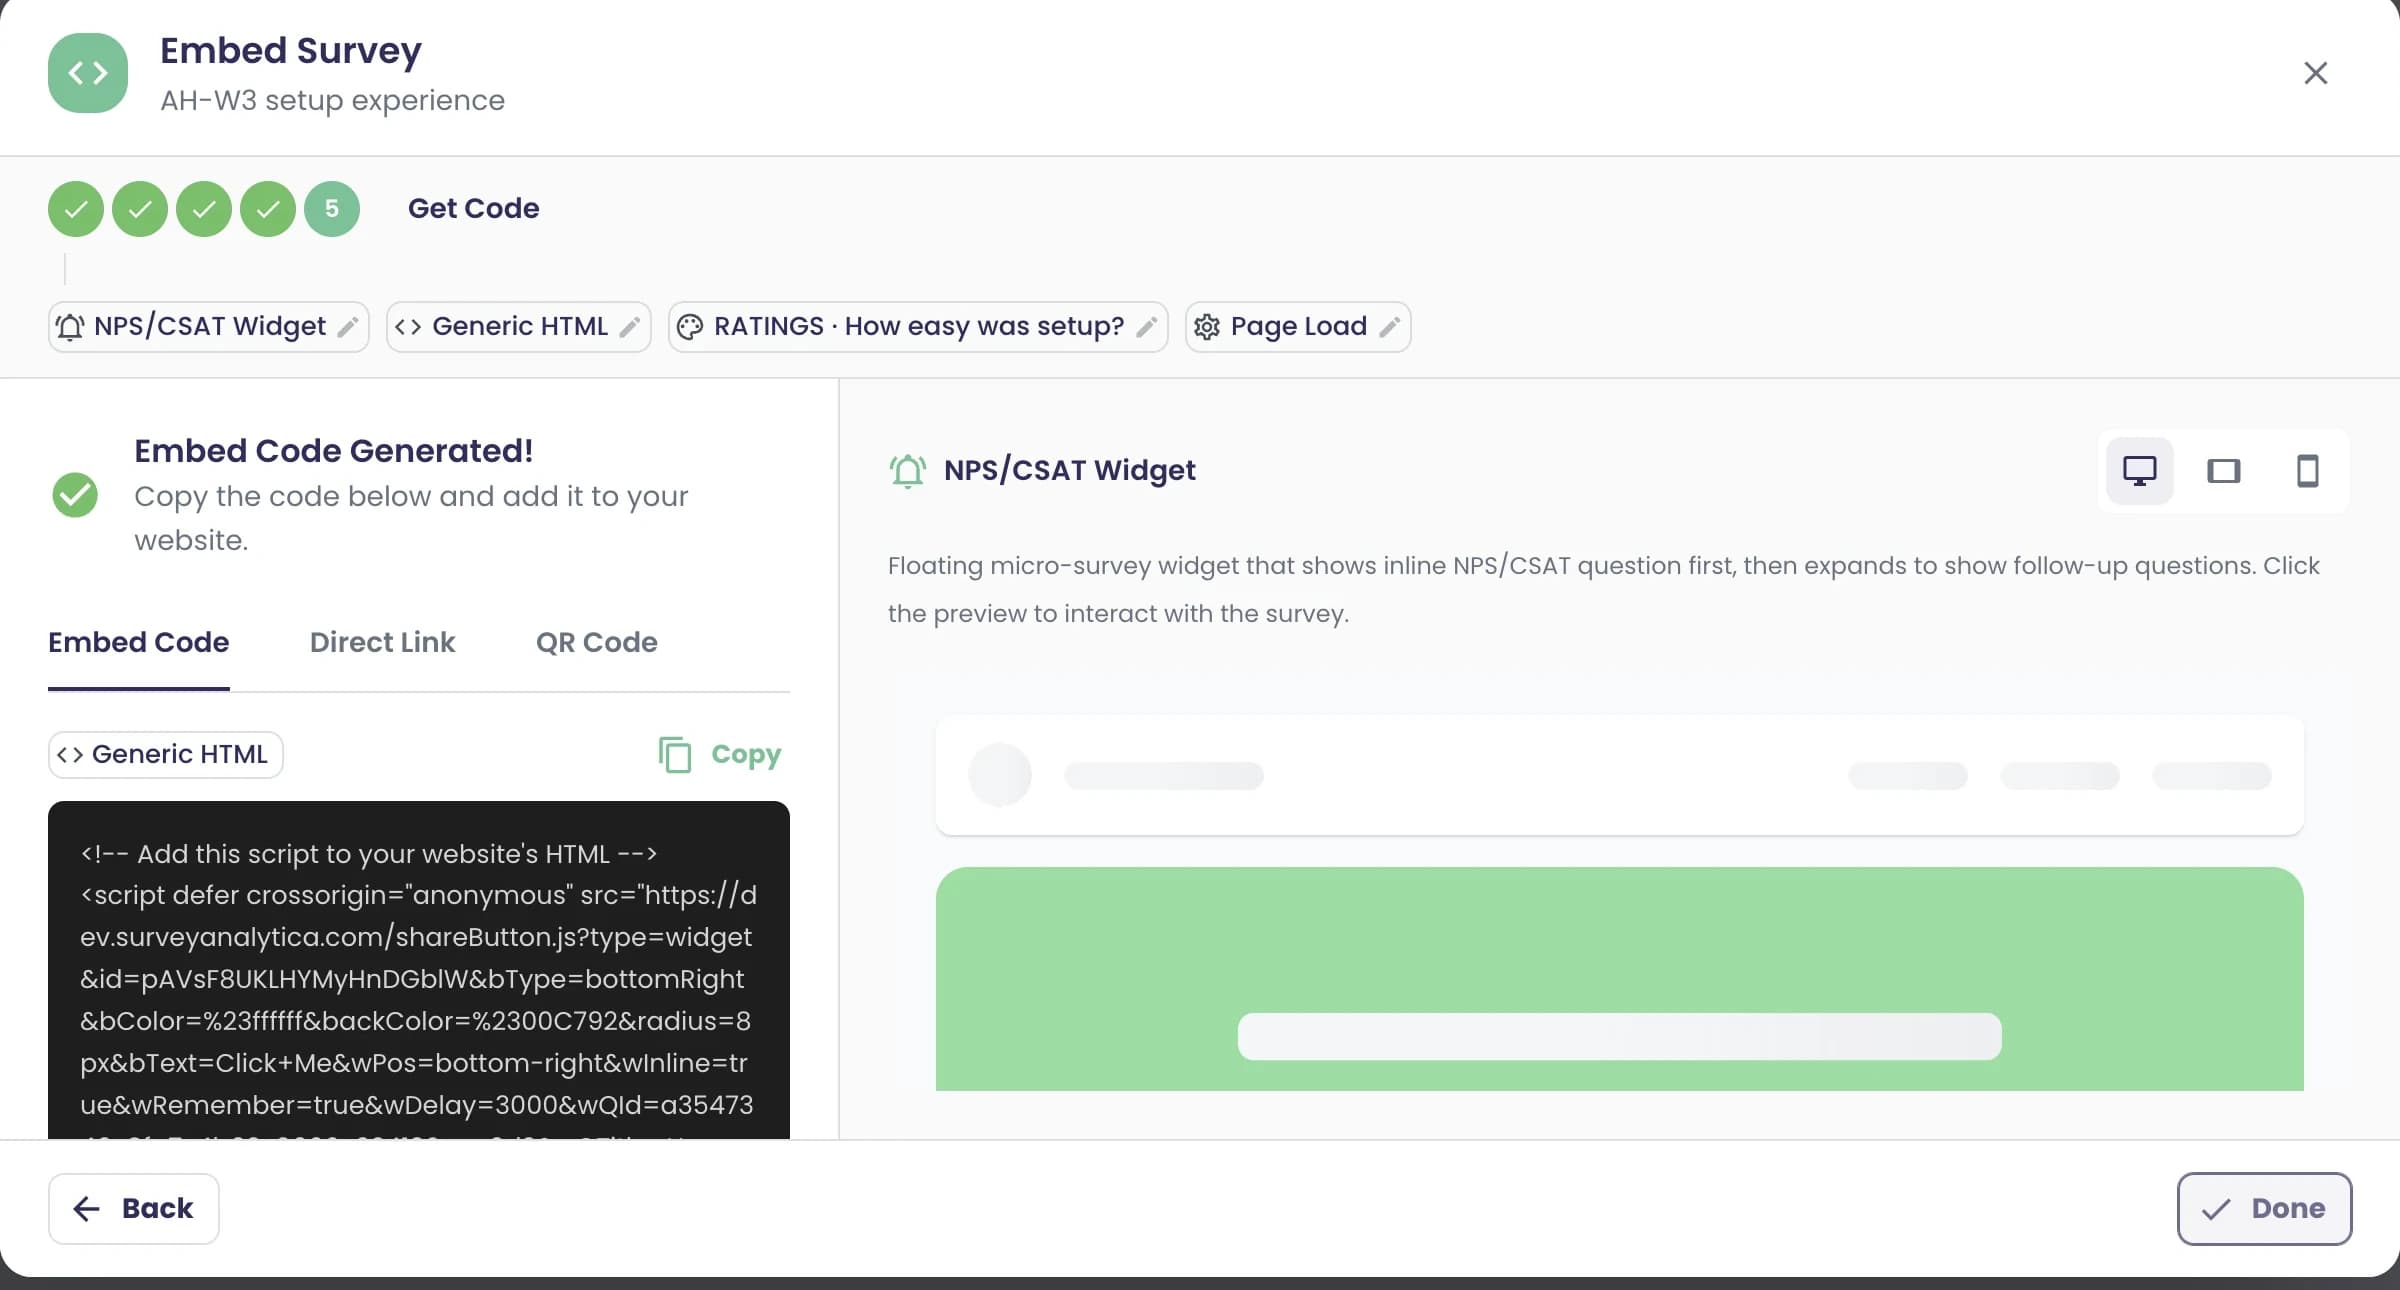This screenshot has width=2400, height=1290.
Task: Click "AH-W3 setup experience" subtitle
Action: coord(332,101)
